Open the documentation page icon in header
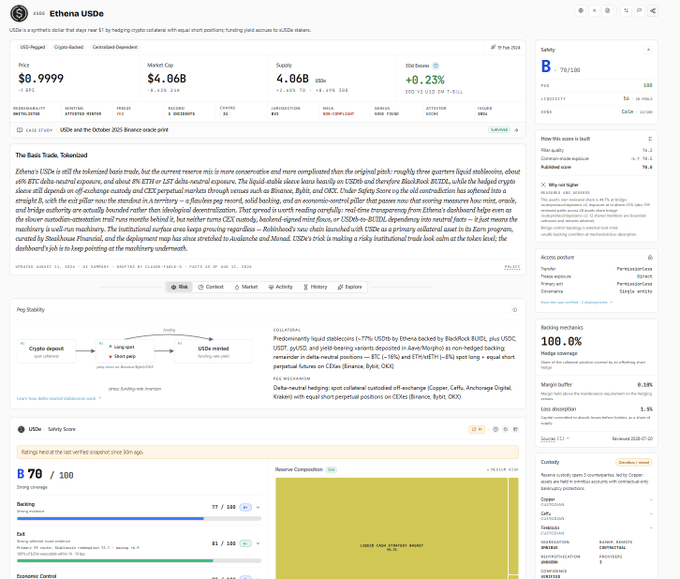The image size is (680, 579). (608, 11)
